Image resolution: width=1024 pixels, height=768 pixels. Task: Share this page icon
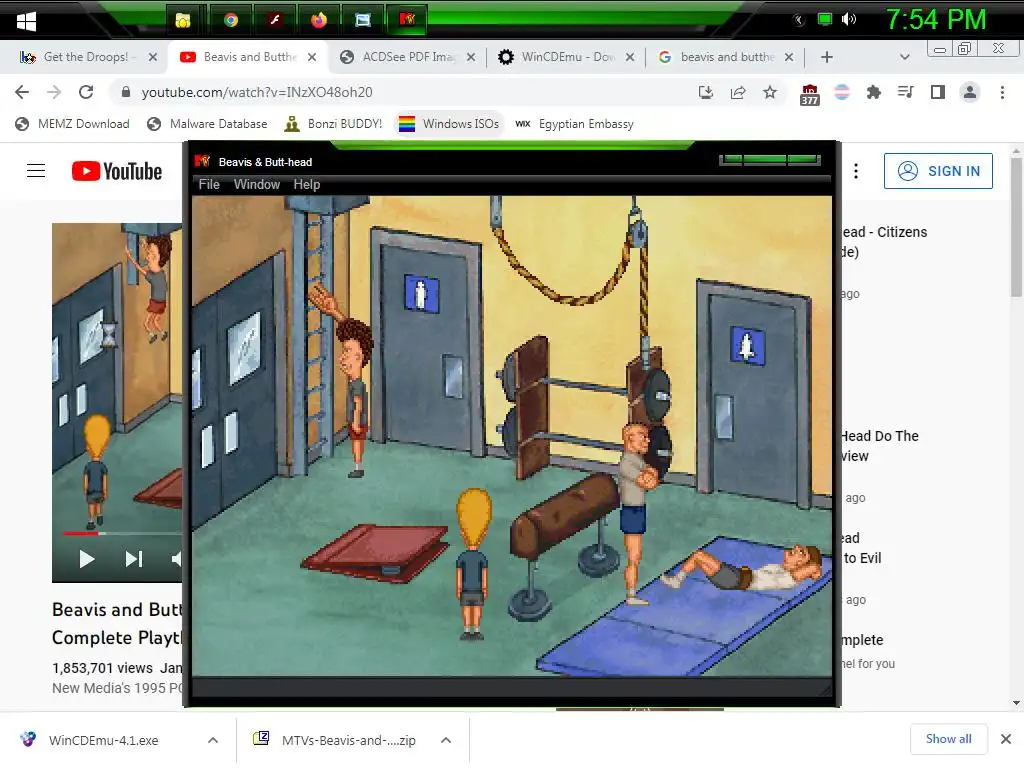click(738, 92)
